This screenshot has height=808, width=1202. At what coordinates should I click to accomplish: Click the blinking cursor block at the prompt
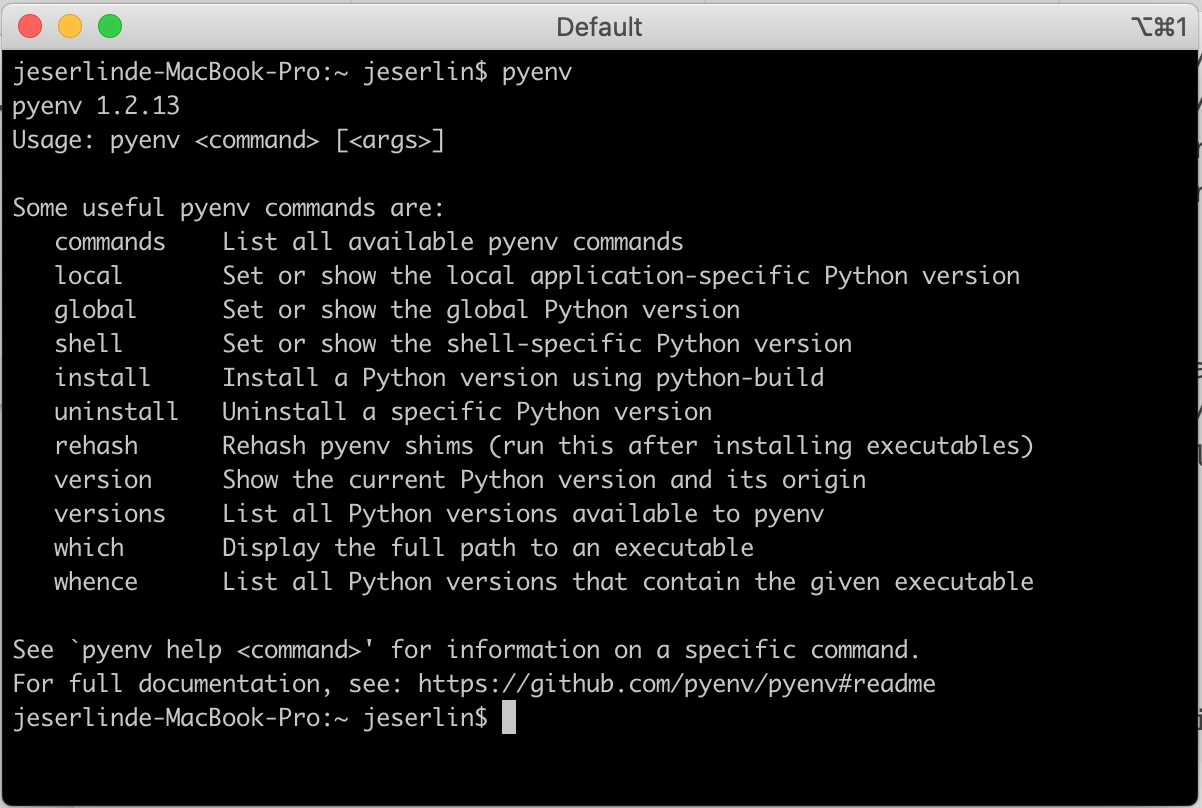[x=509, y=717]
